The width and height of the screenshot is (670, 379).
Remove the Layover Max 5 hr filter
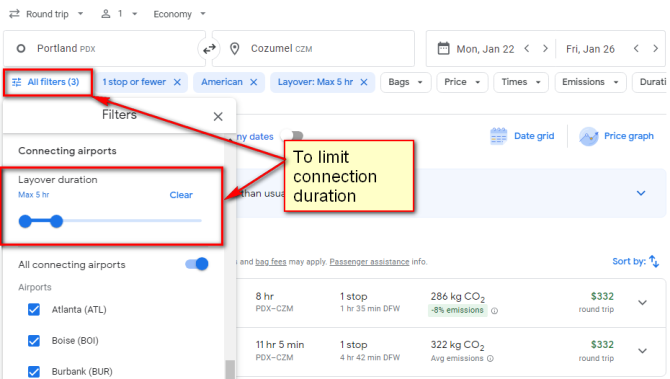(x=364, y=82)
